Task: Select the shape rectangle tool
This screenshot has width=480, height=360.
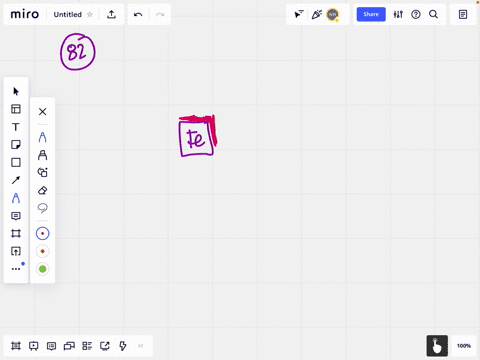Action: pos(16,162)
